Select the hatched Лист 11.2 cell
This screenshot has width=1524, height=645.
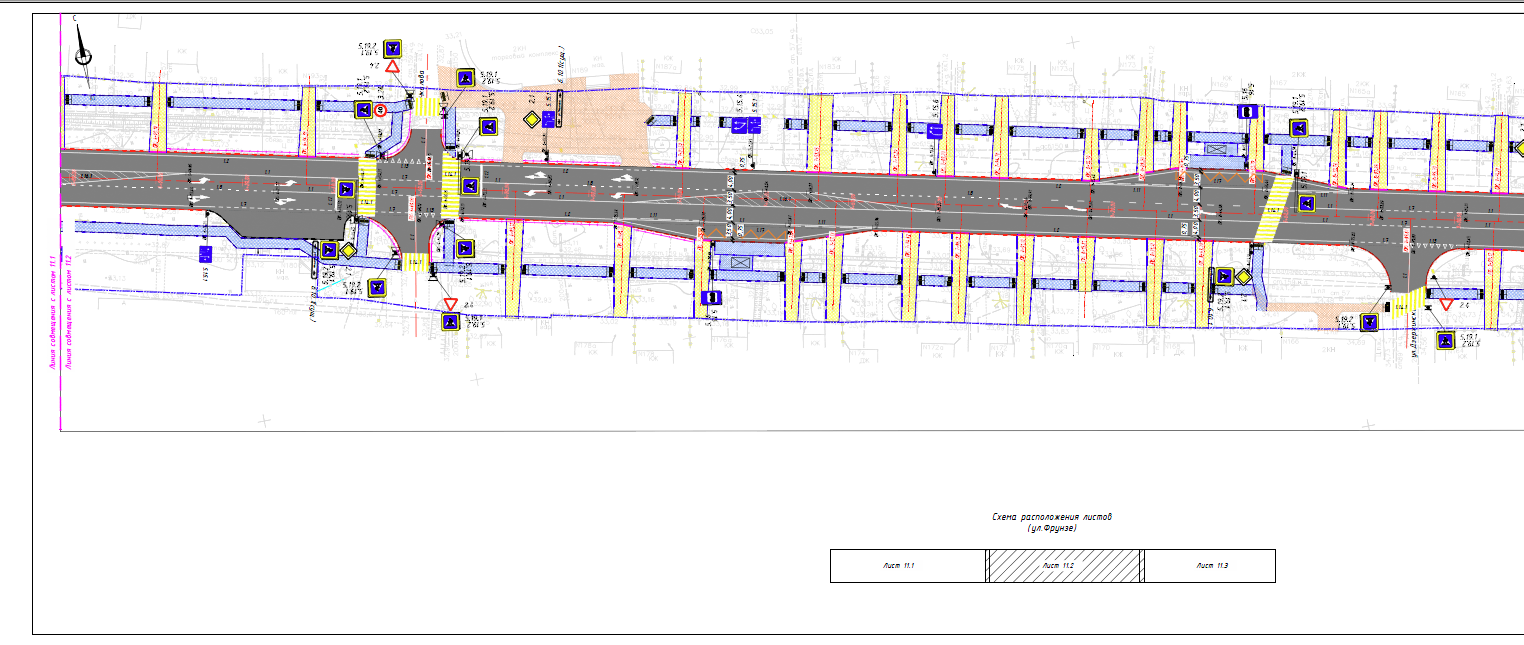(x=1065, y=566)
